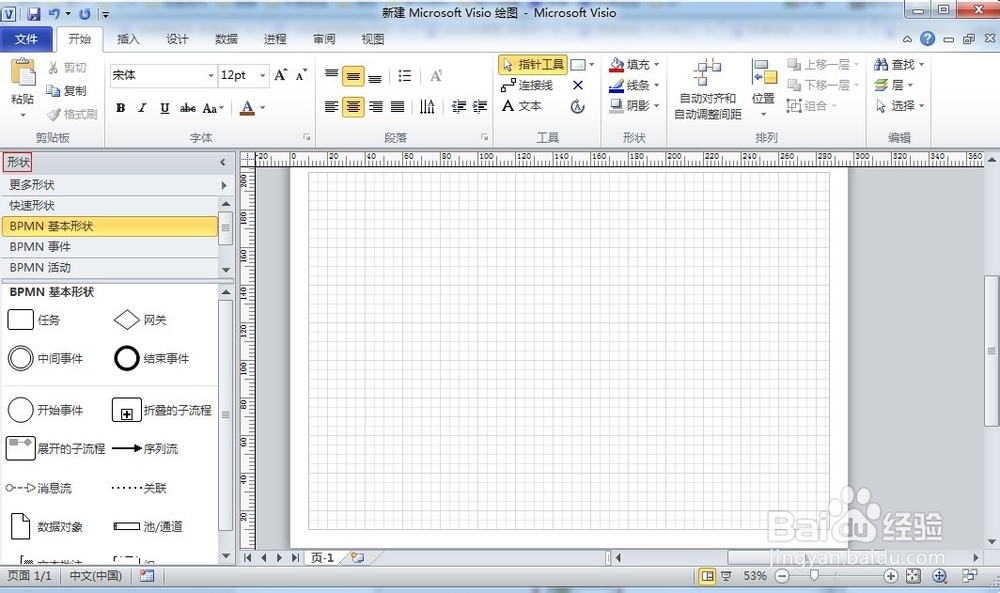Image resolution: width=1000 pixels, height=593 pixels.
Task: Switch to the View (视图) tab
Action: pos(373,39)
